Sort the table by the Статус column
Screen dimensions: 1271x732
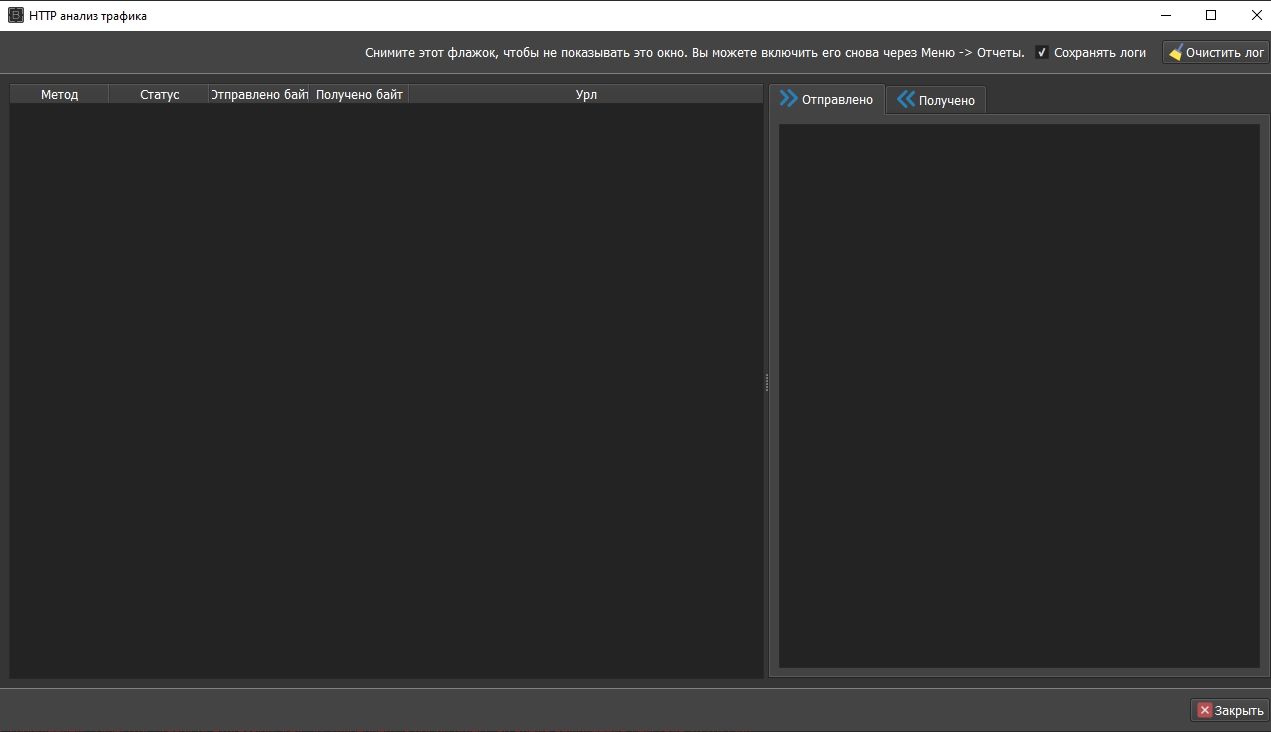(159, 94)
